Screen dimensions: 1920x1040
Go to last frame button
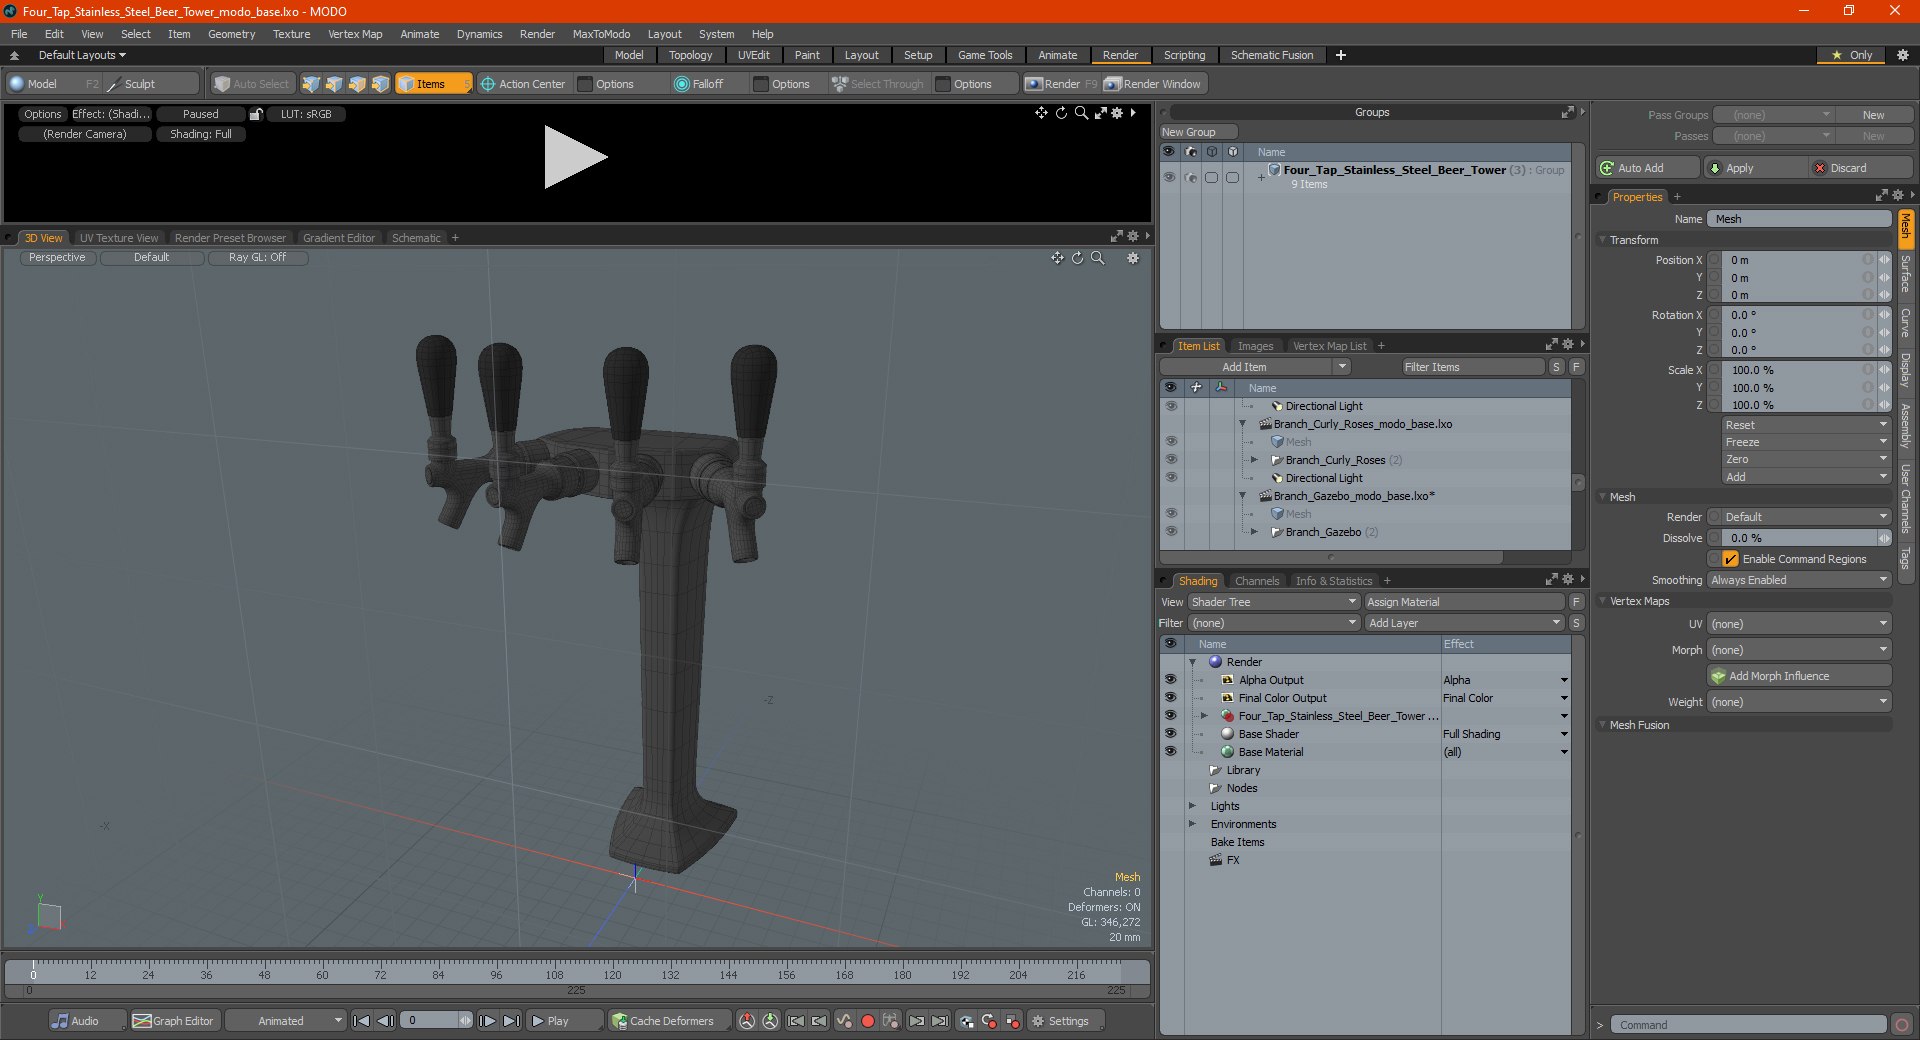511,1021
